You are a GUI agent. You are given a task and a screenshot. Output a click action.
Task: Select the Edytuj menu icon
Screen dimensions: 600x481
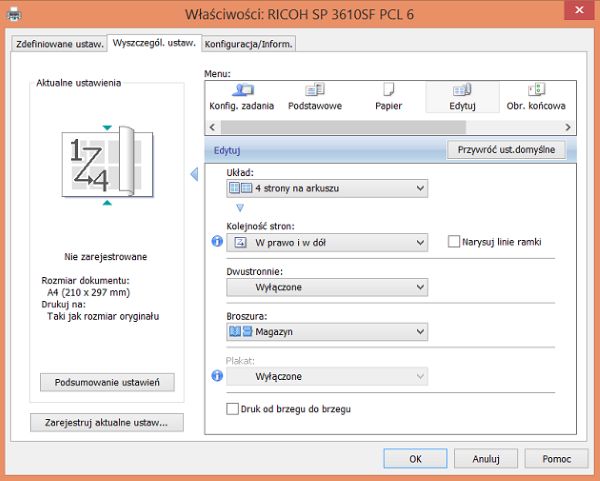(462, 97)
